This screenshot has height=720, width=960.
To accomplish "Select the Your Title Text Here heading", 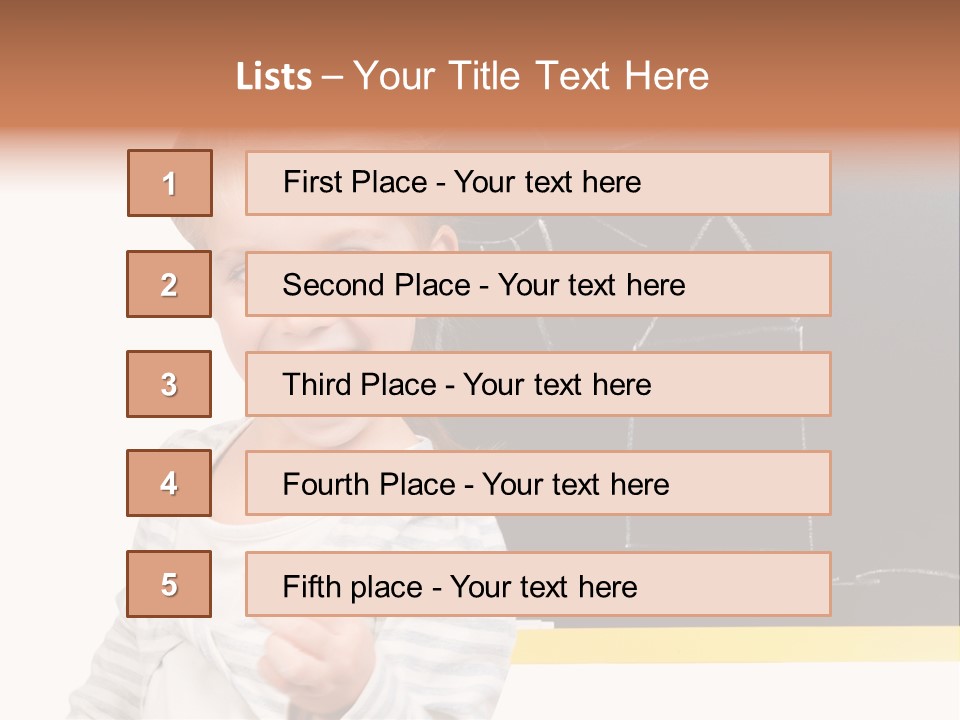I will [x=531, y=77].
